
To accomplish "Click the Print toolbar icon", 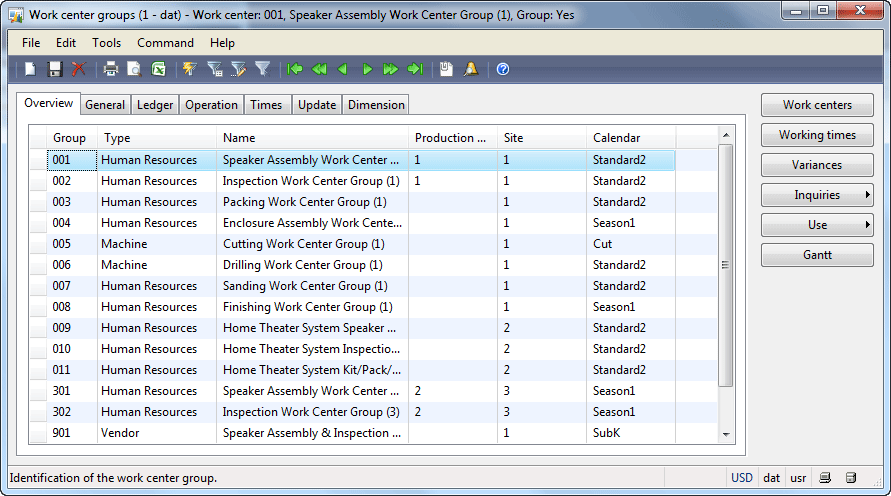I will pos(110,69).
